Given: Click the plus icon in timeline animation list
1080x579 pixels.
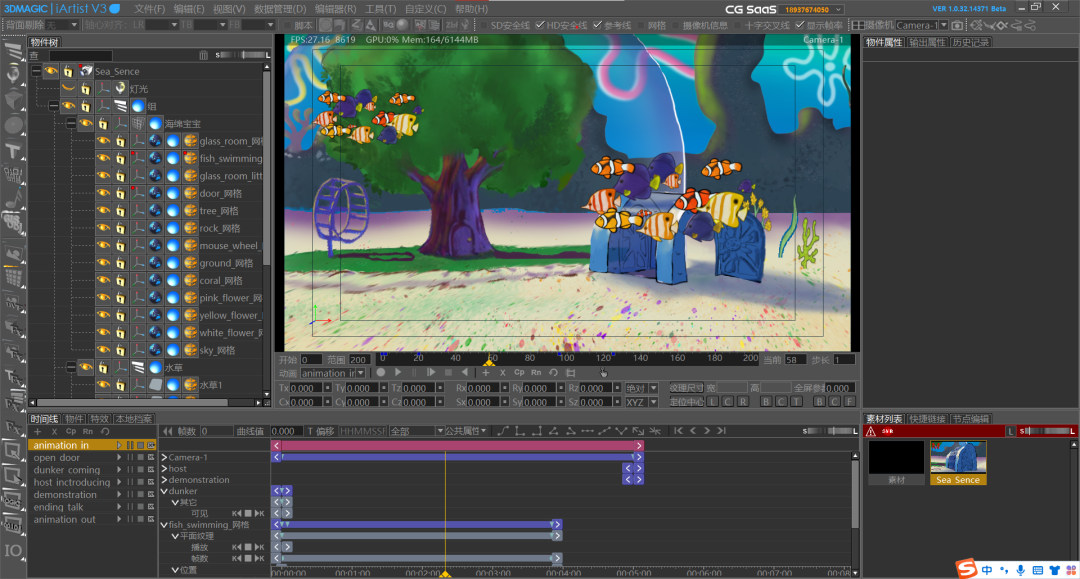Looking at the screenshot, I should tap(38, 432).
